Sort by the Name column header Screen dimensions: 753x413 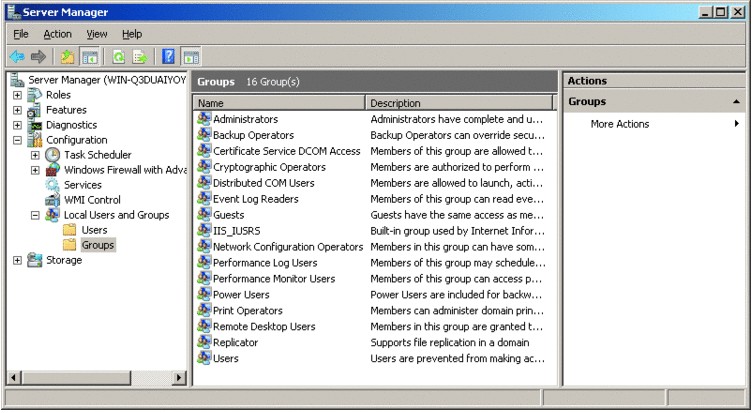(279, 103)
